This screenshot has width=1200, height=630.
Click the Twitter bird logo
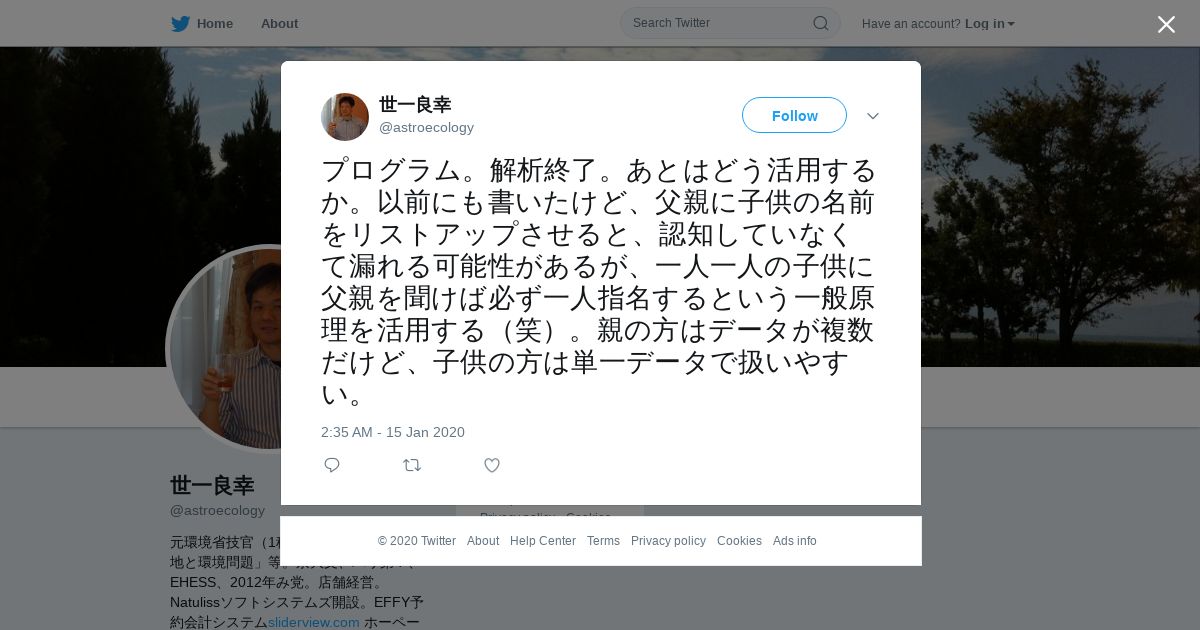point(180,24)
